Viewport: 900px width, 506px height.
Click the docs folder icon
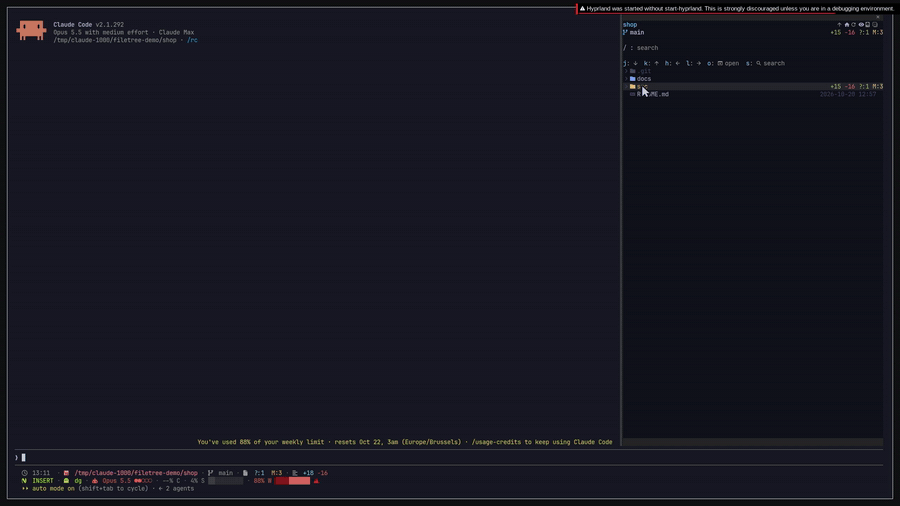[x=633, y=79]
